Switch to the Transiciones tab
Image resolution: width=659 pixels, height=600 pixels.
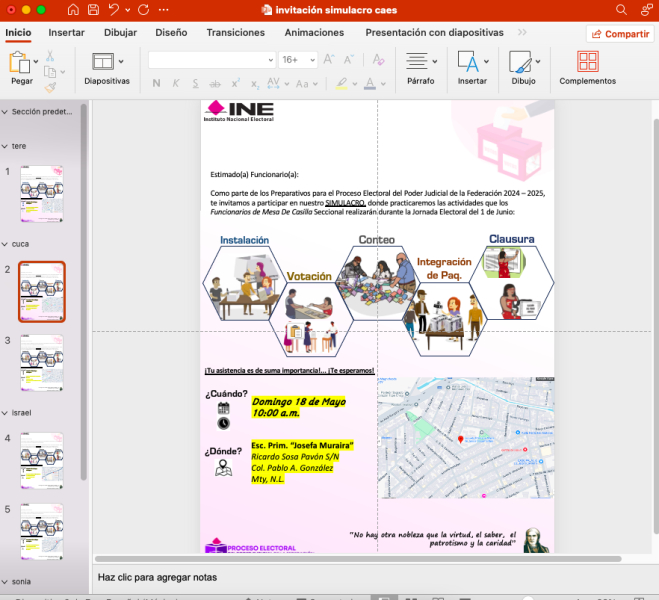tap(235, 32)
